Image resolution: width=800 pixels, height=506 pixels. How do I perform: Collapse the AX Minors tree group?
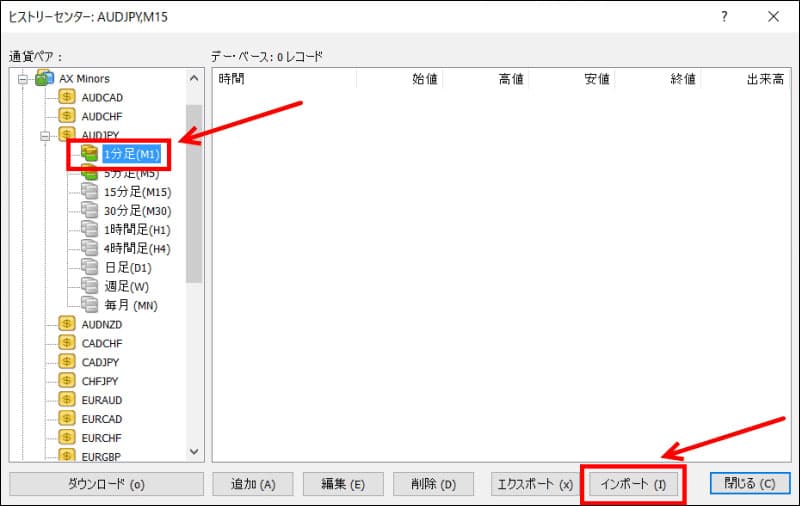pos(22,79)
